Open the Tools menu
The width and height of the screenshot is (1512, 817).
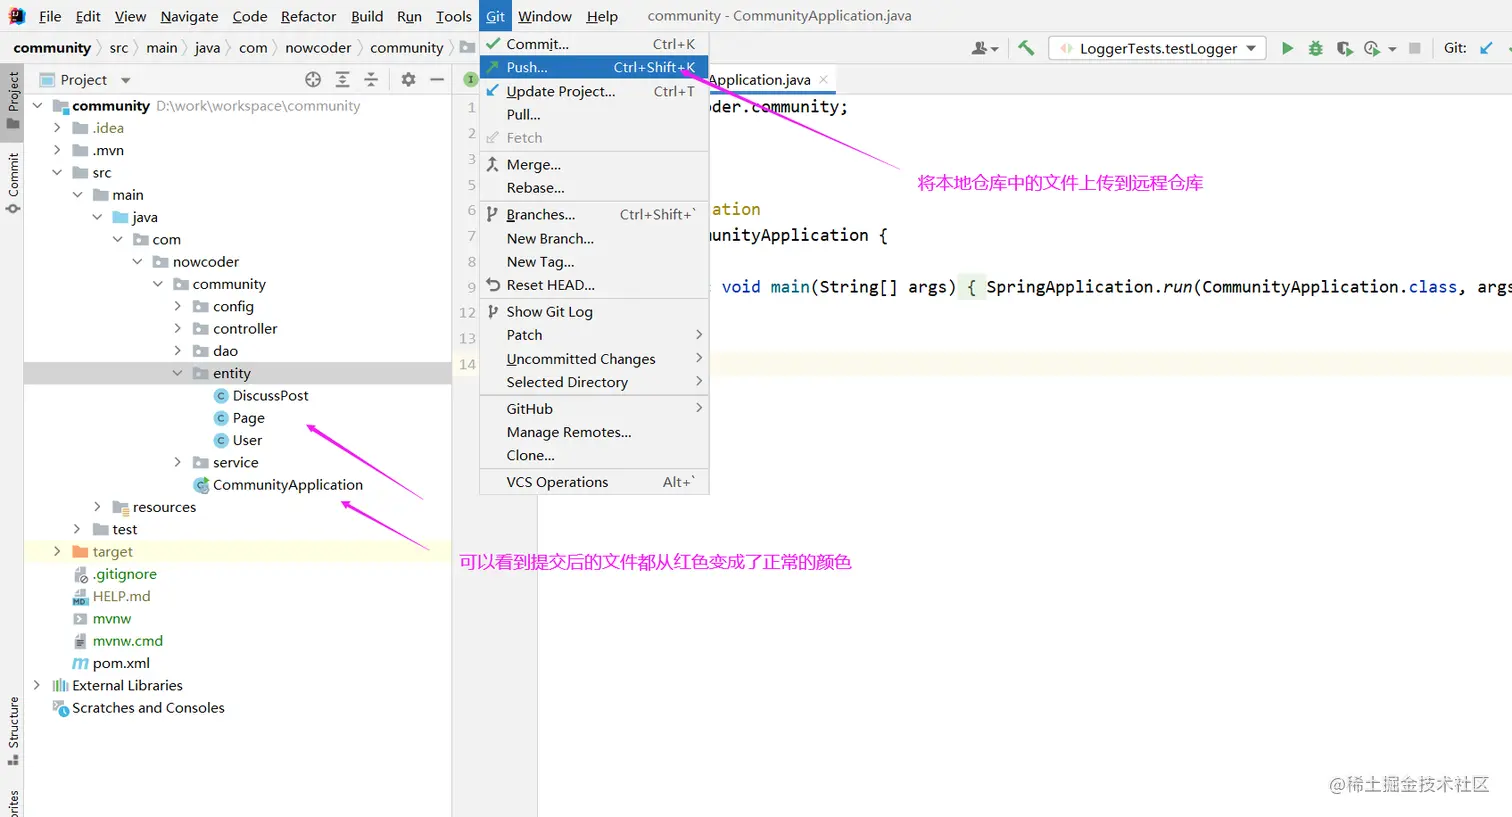453,16
